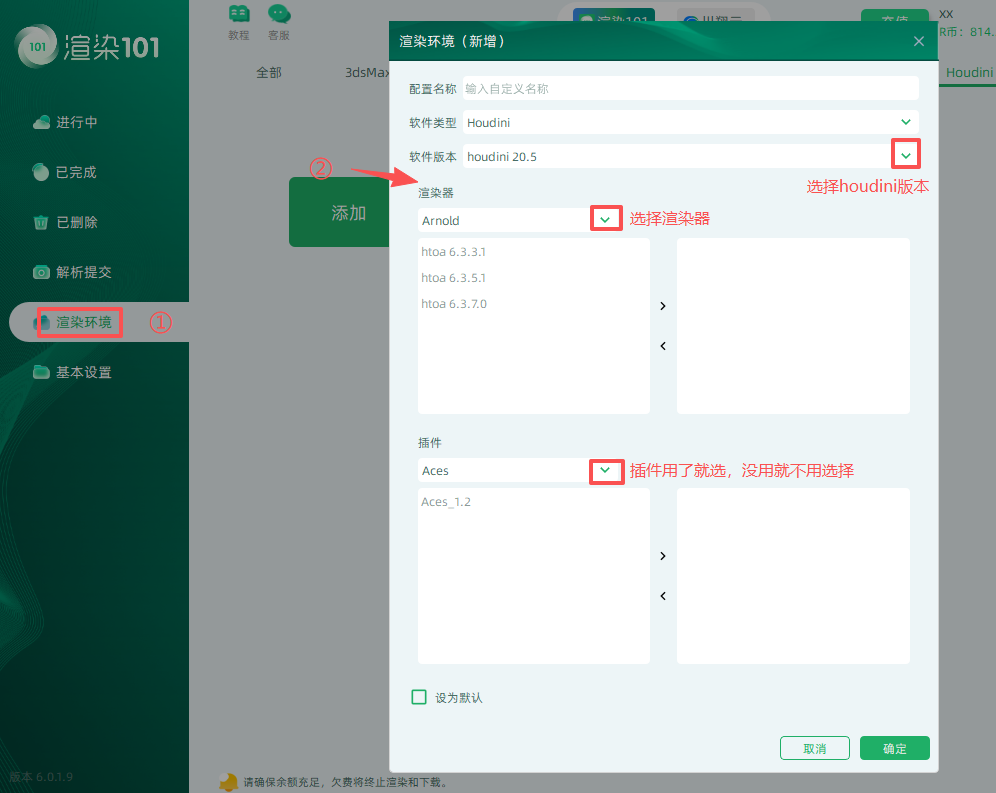996x793 pixels.
Task: Remove plugin using left arrow
Action: [x=663, y=596]
